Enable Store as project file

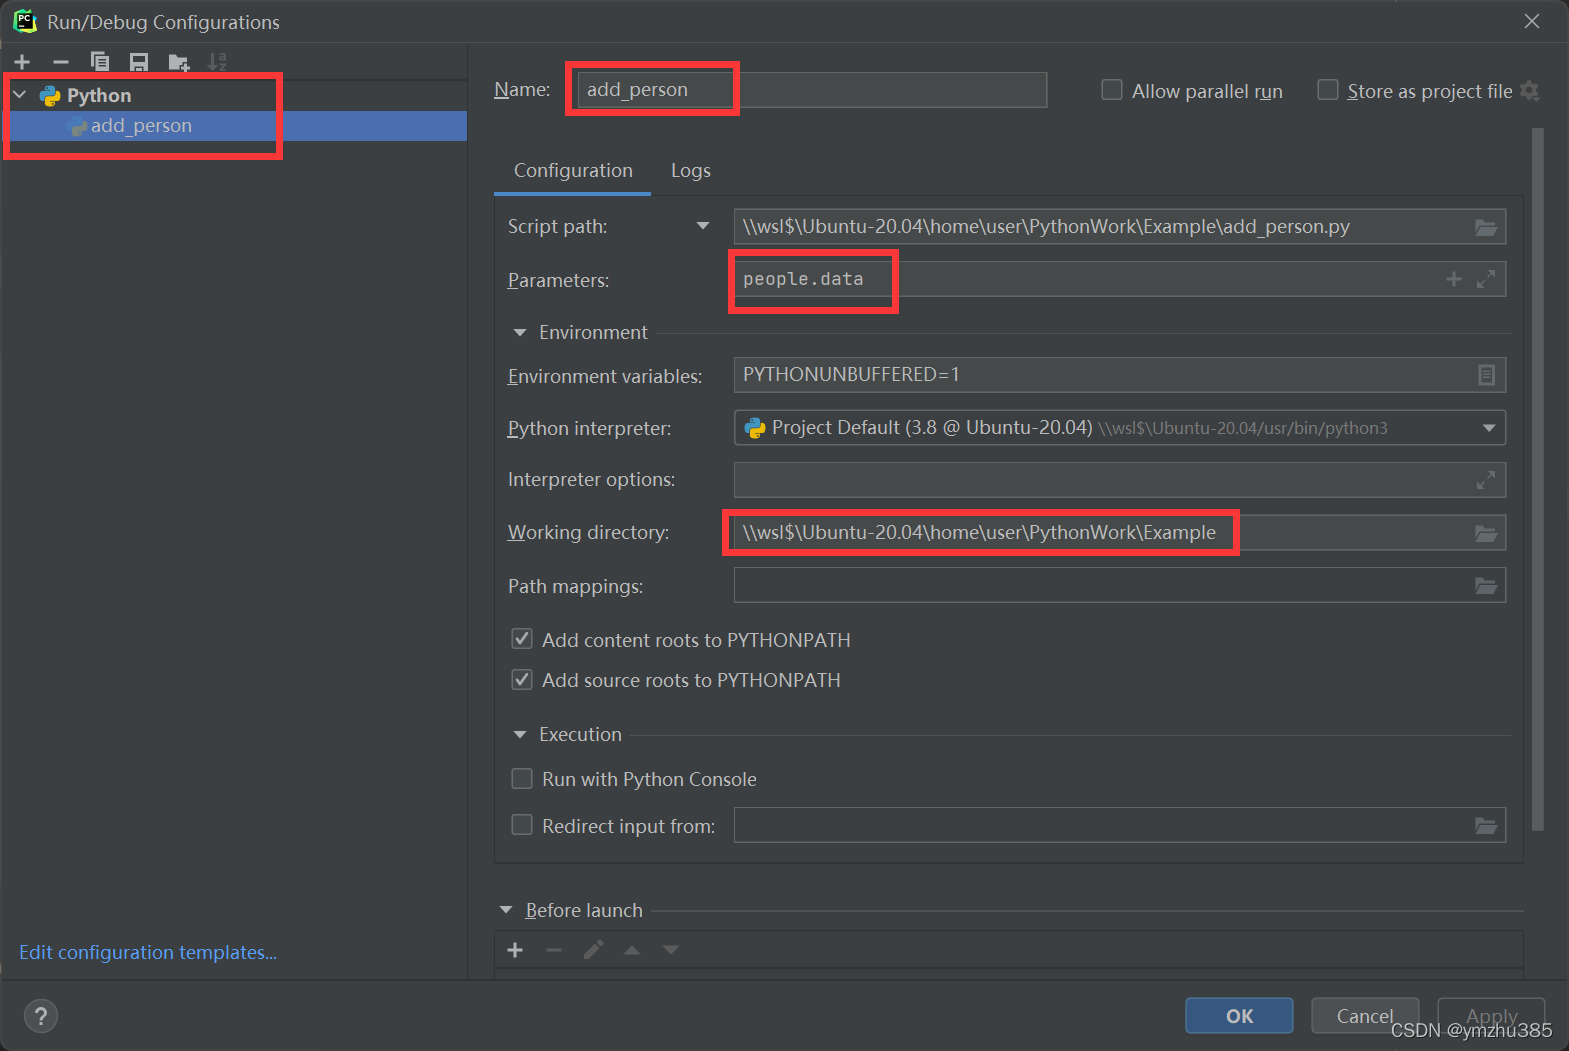click(x=1327, y=90)
